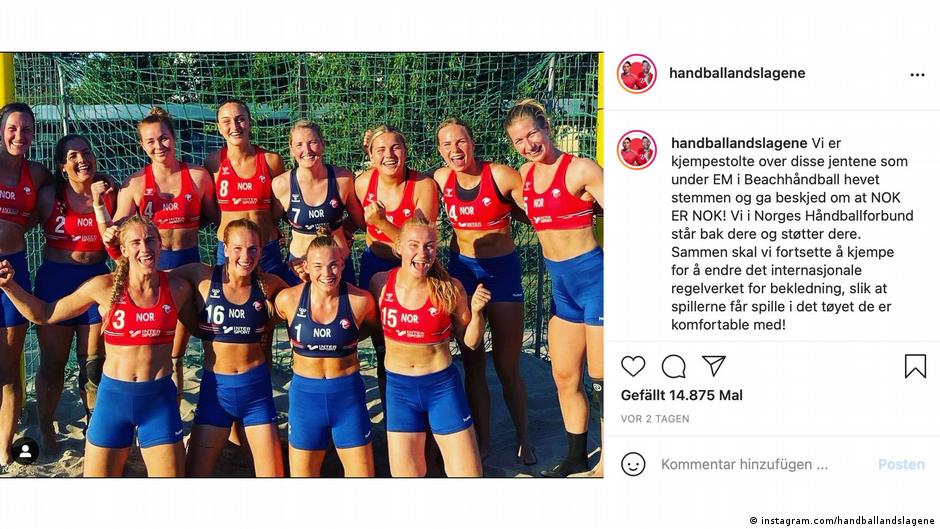
Task: Open emoji picker smiley icon
Action: tap(633, 464)
